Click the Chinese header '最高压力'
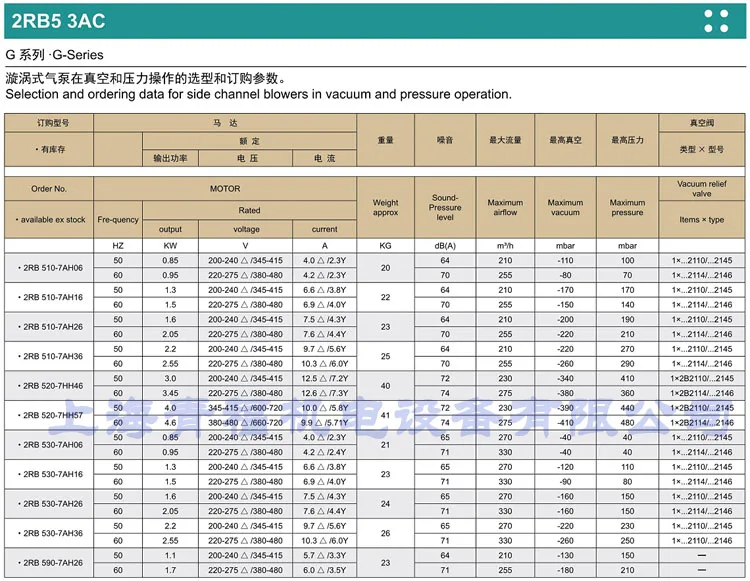750x581 pixels. click(x=627, y=140)
